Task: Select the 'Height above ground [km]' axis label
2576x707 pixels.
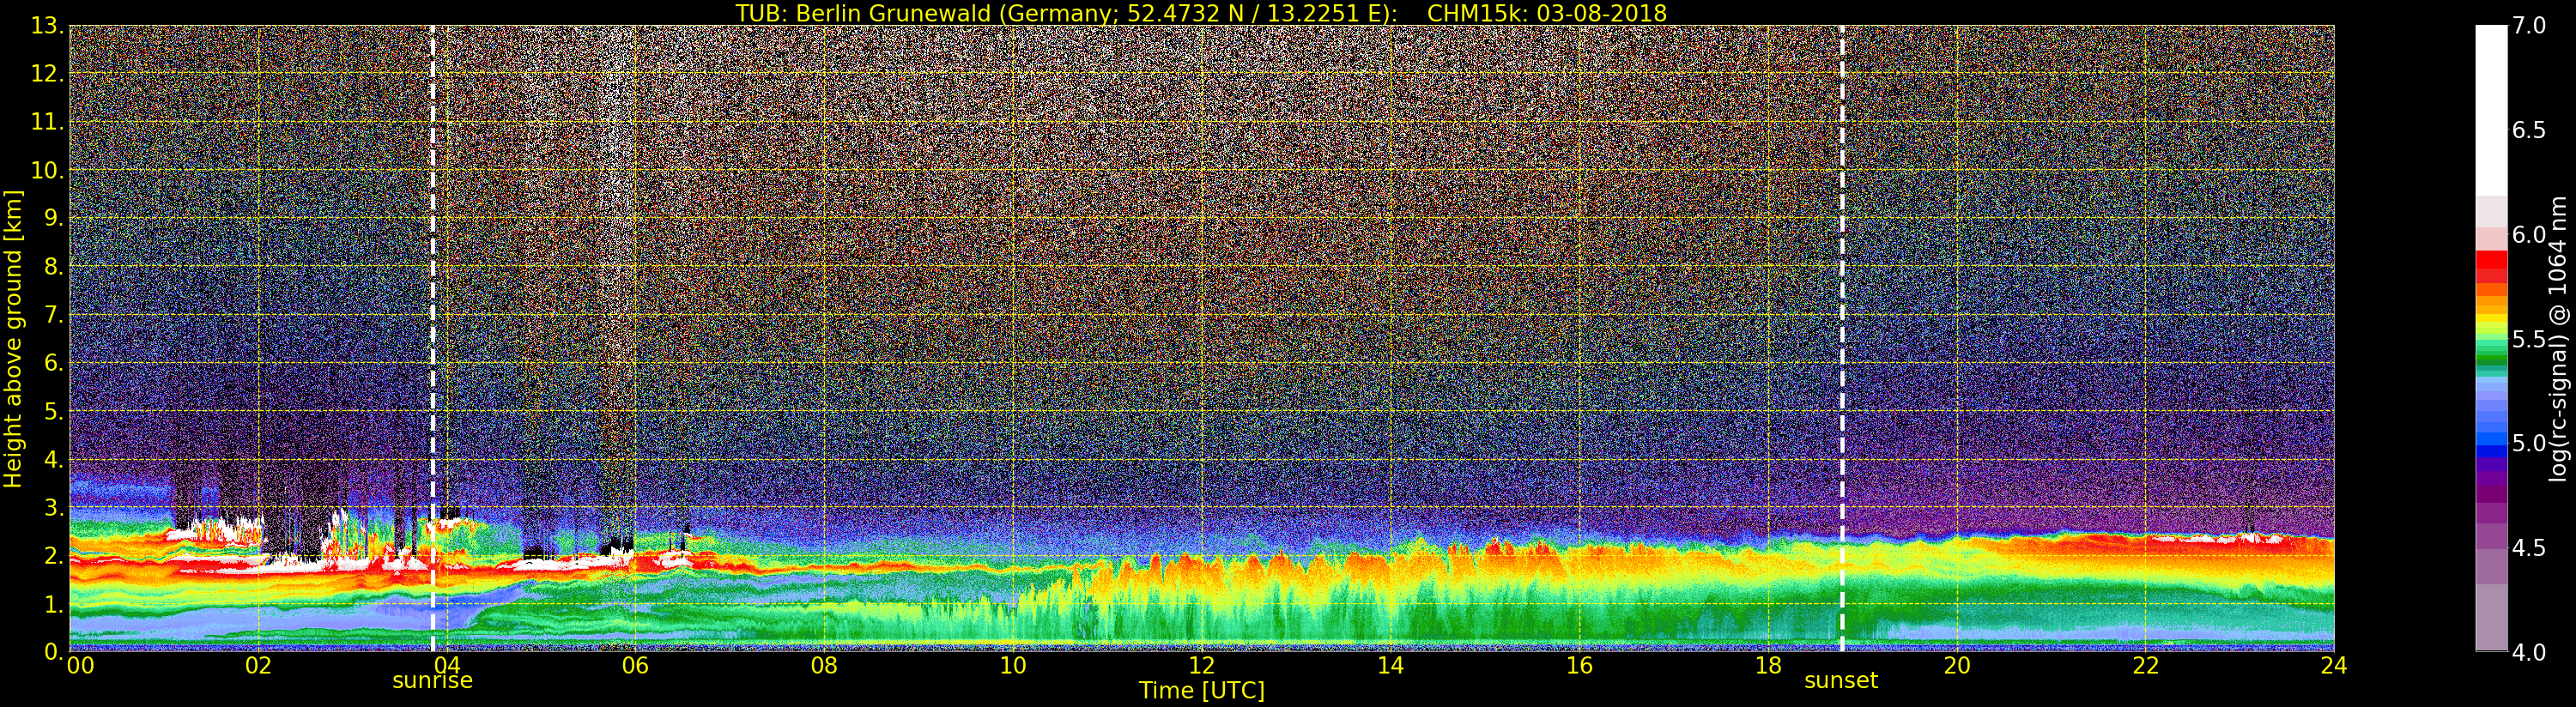Action: (x=13, y=338)
